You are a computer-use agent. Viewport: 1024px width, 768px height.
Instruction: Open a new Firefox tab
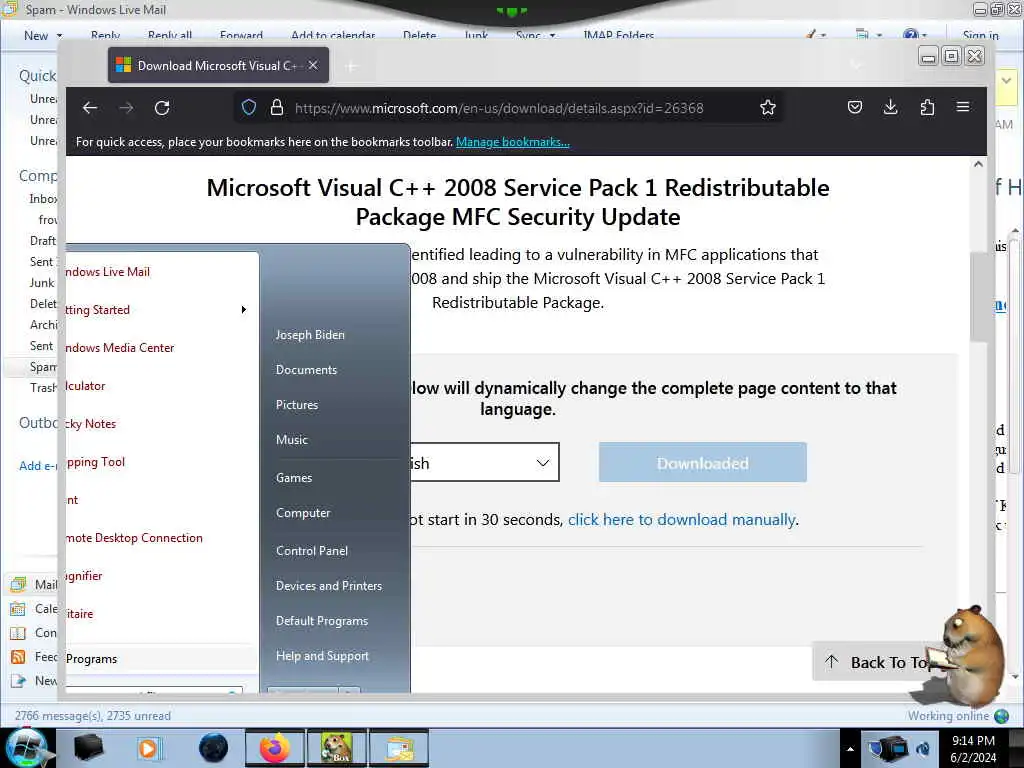(351, 66)
